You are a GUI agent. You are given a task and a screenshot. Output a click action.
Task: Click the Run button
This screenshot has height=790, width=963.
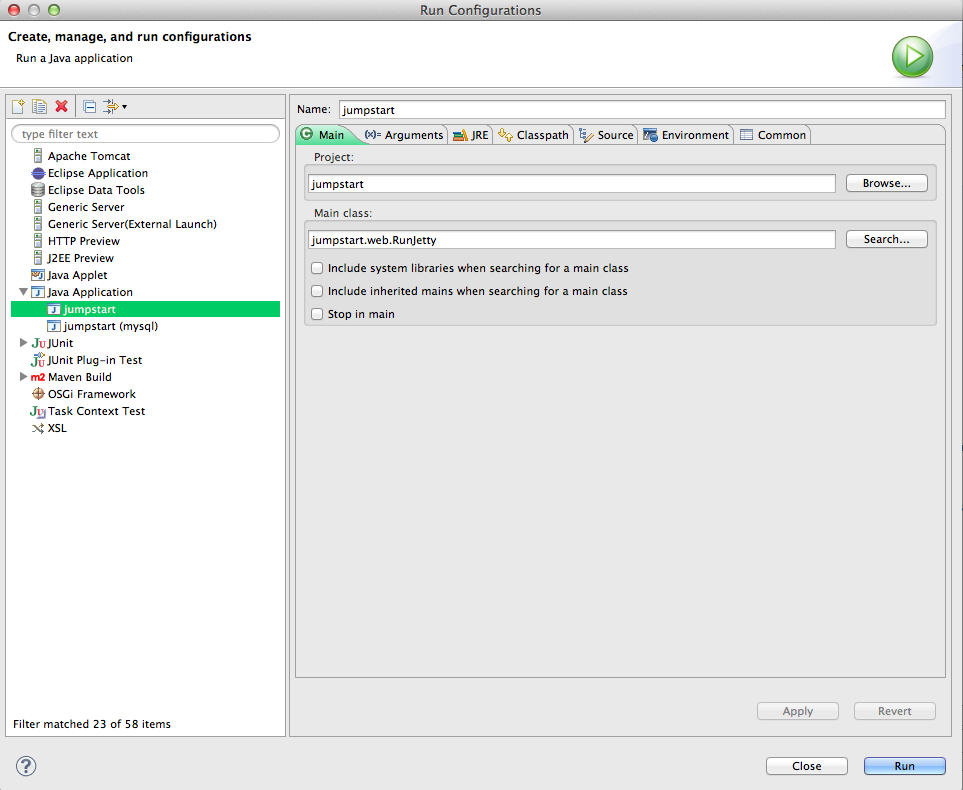904,766
